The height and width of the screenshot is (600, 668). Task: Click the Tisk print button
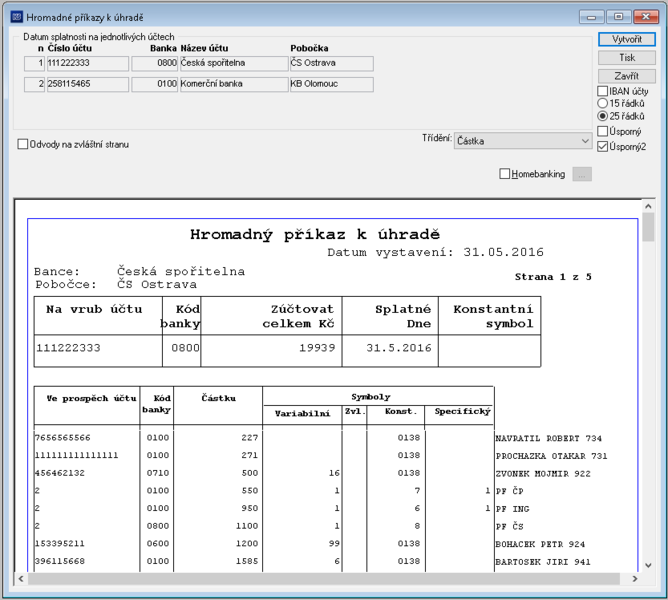pyautogui.click(x=626, y=58)
